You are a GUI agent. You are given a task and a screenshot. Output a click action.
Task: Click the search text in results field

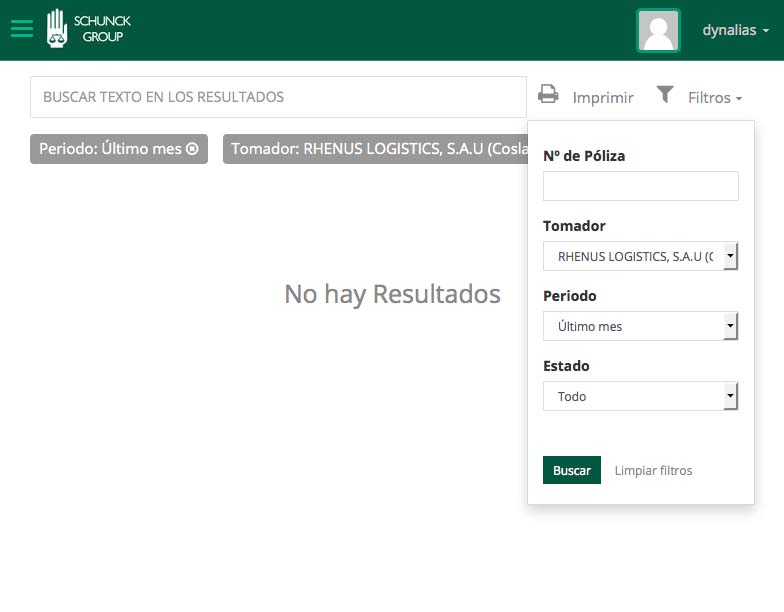click(x=278, y=97)
